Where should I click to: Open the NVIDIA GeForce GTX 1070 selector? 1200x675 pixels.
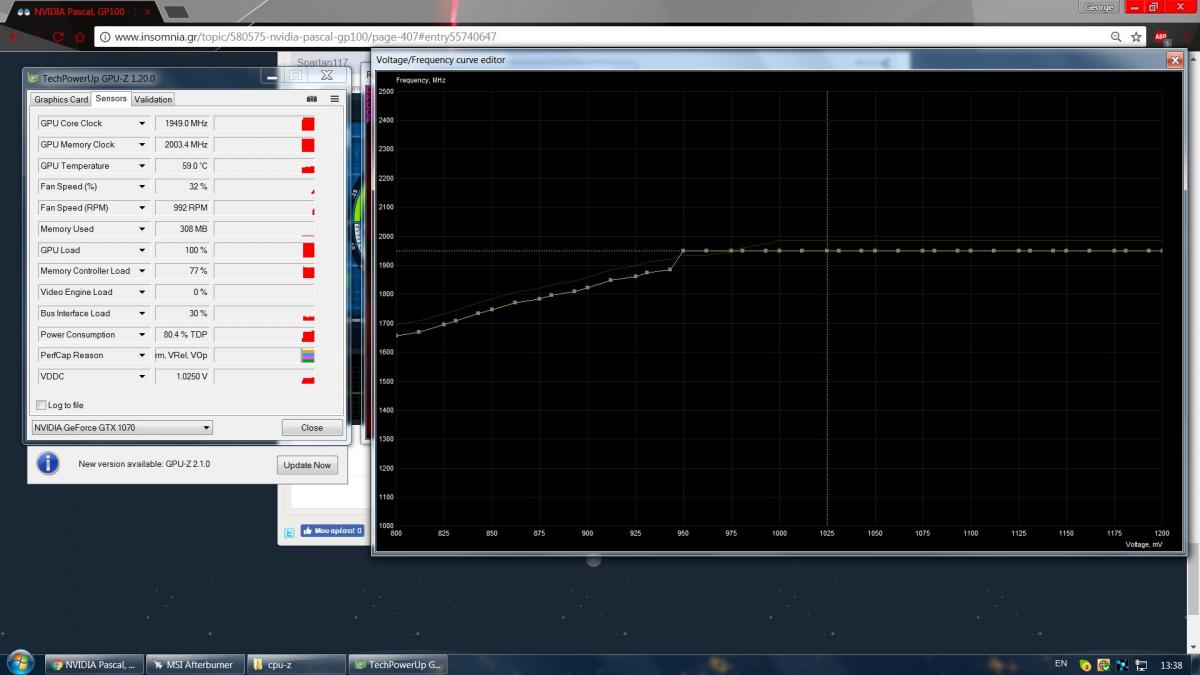122,427
